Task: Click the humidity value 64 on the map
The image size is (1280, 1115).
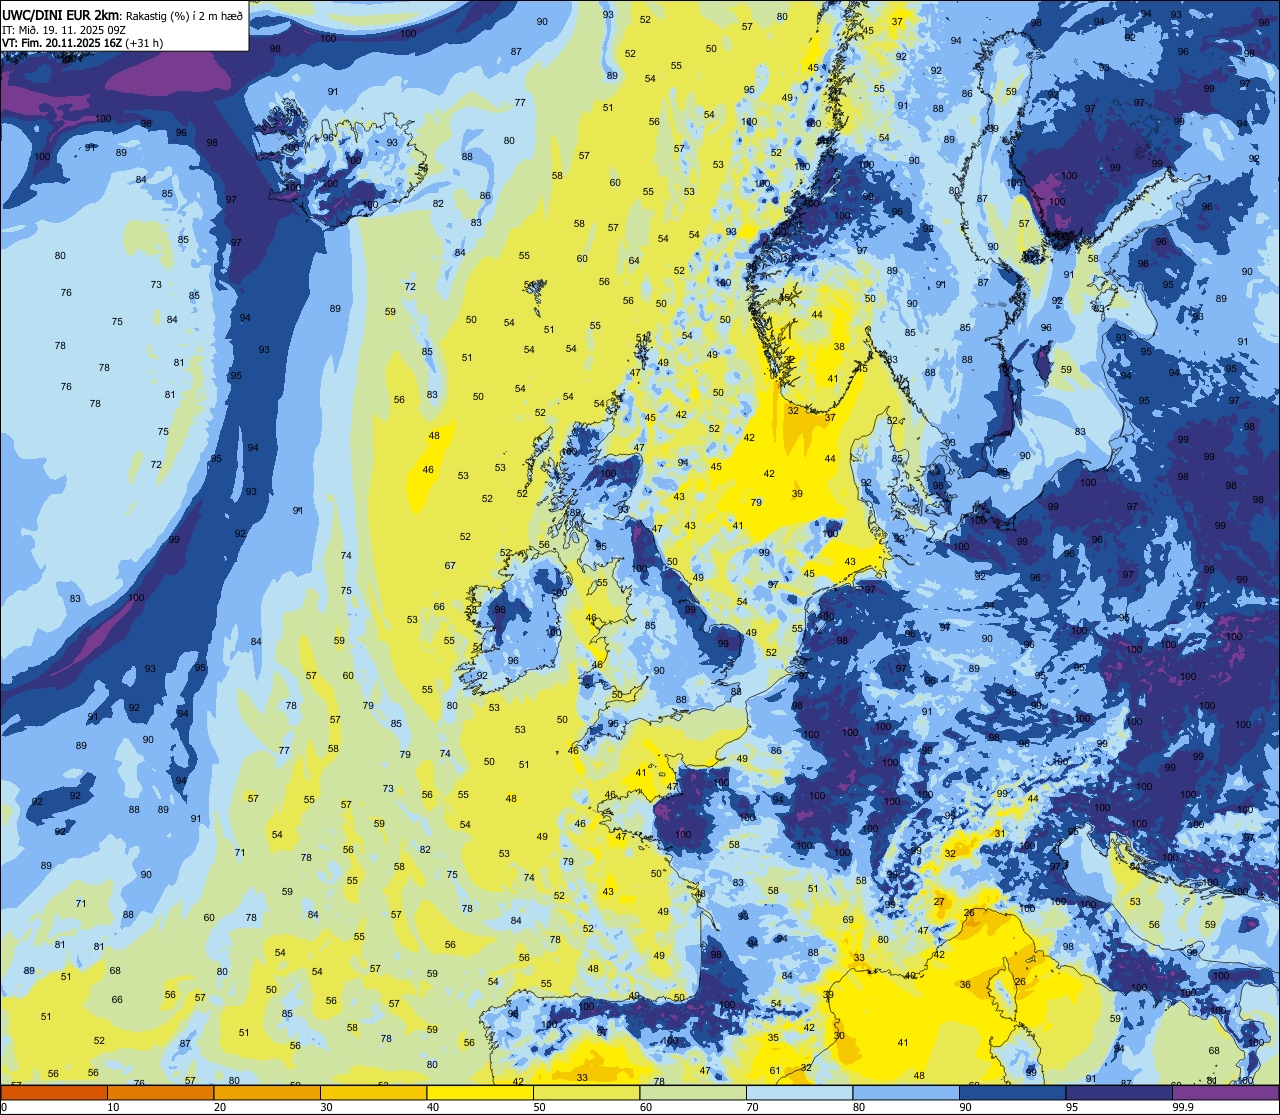Action: pos(634,261)
